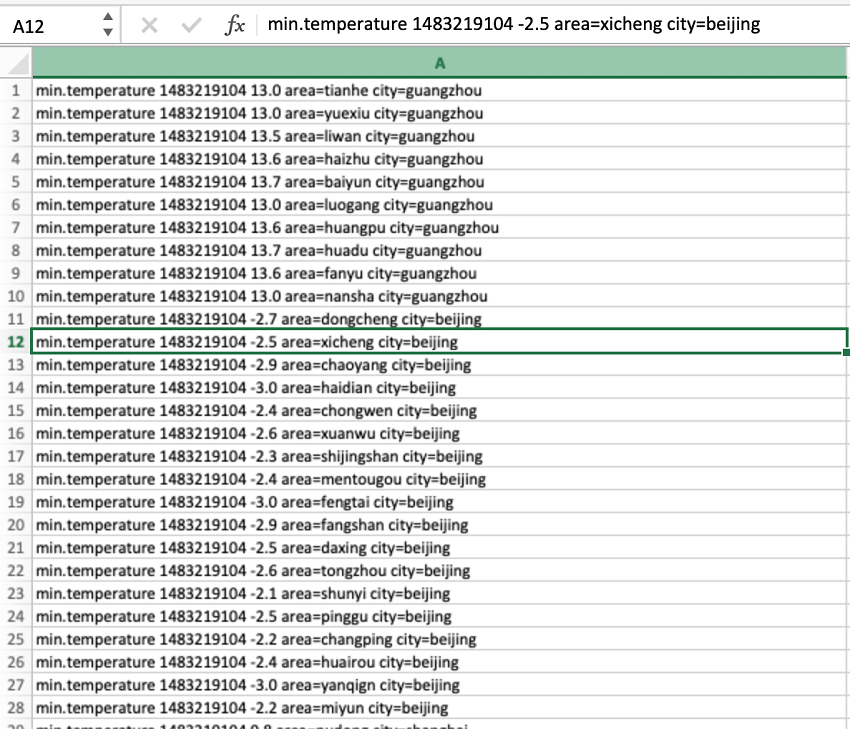This screenshot has height=729, width=850.
Task: Click the cell with area=miyun city=beijing
Action: [x=440, y=708]
